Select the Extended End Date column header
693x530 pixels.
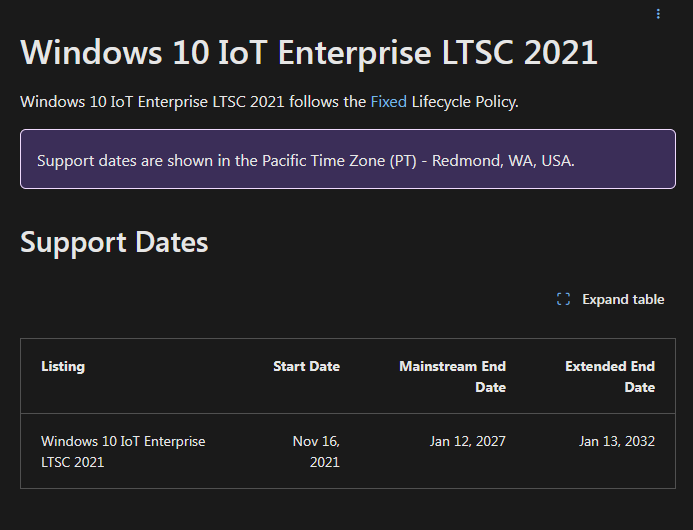pyautogui.click(x=610, y=376)
